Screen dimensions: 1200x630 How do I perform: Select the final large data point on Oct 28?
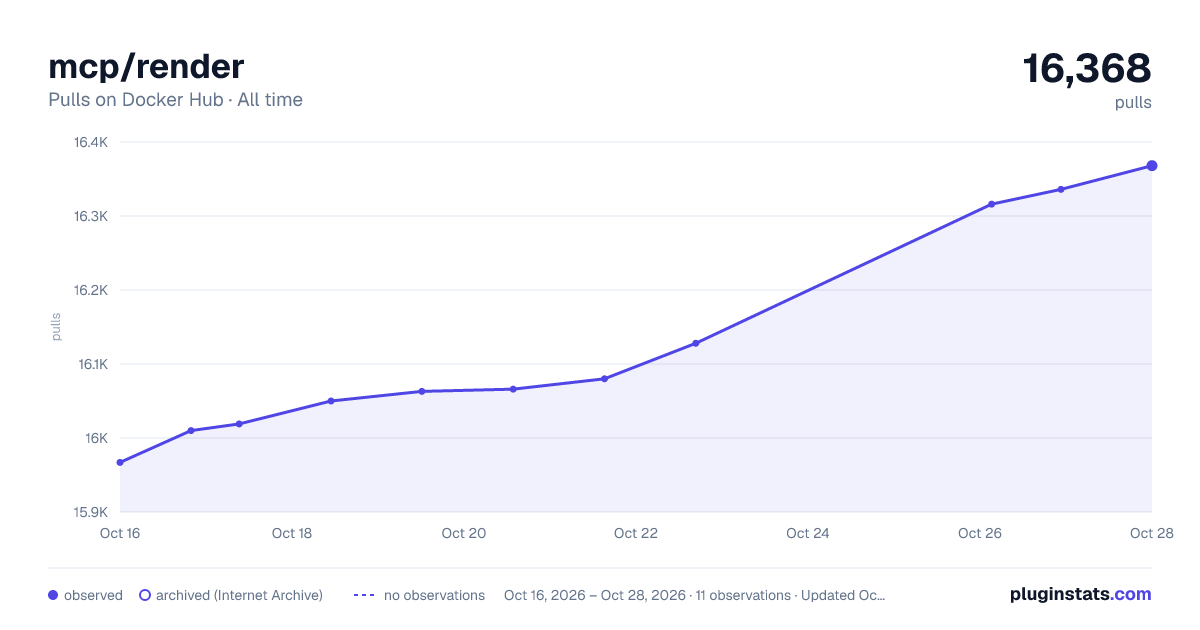coord(1152,166)
